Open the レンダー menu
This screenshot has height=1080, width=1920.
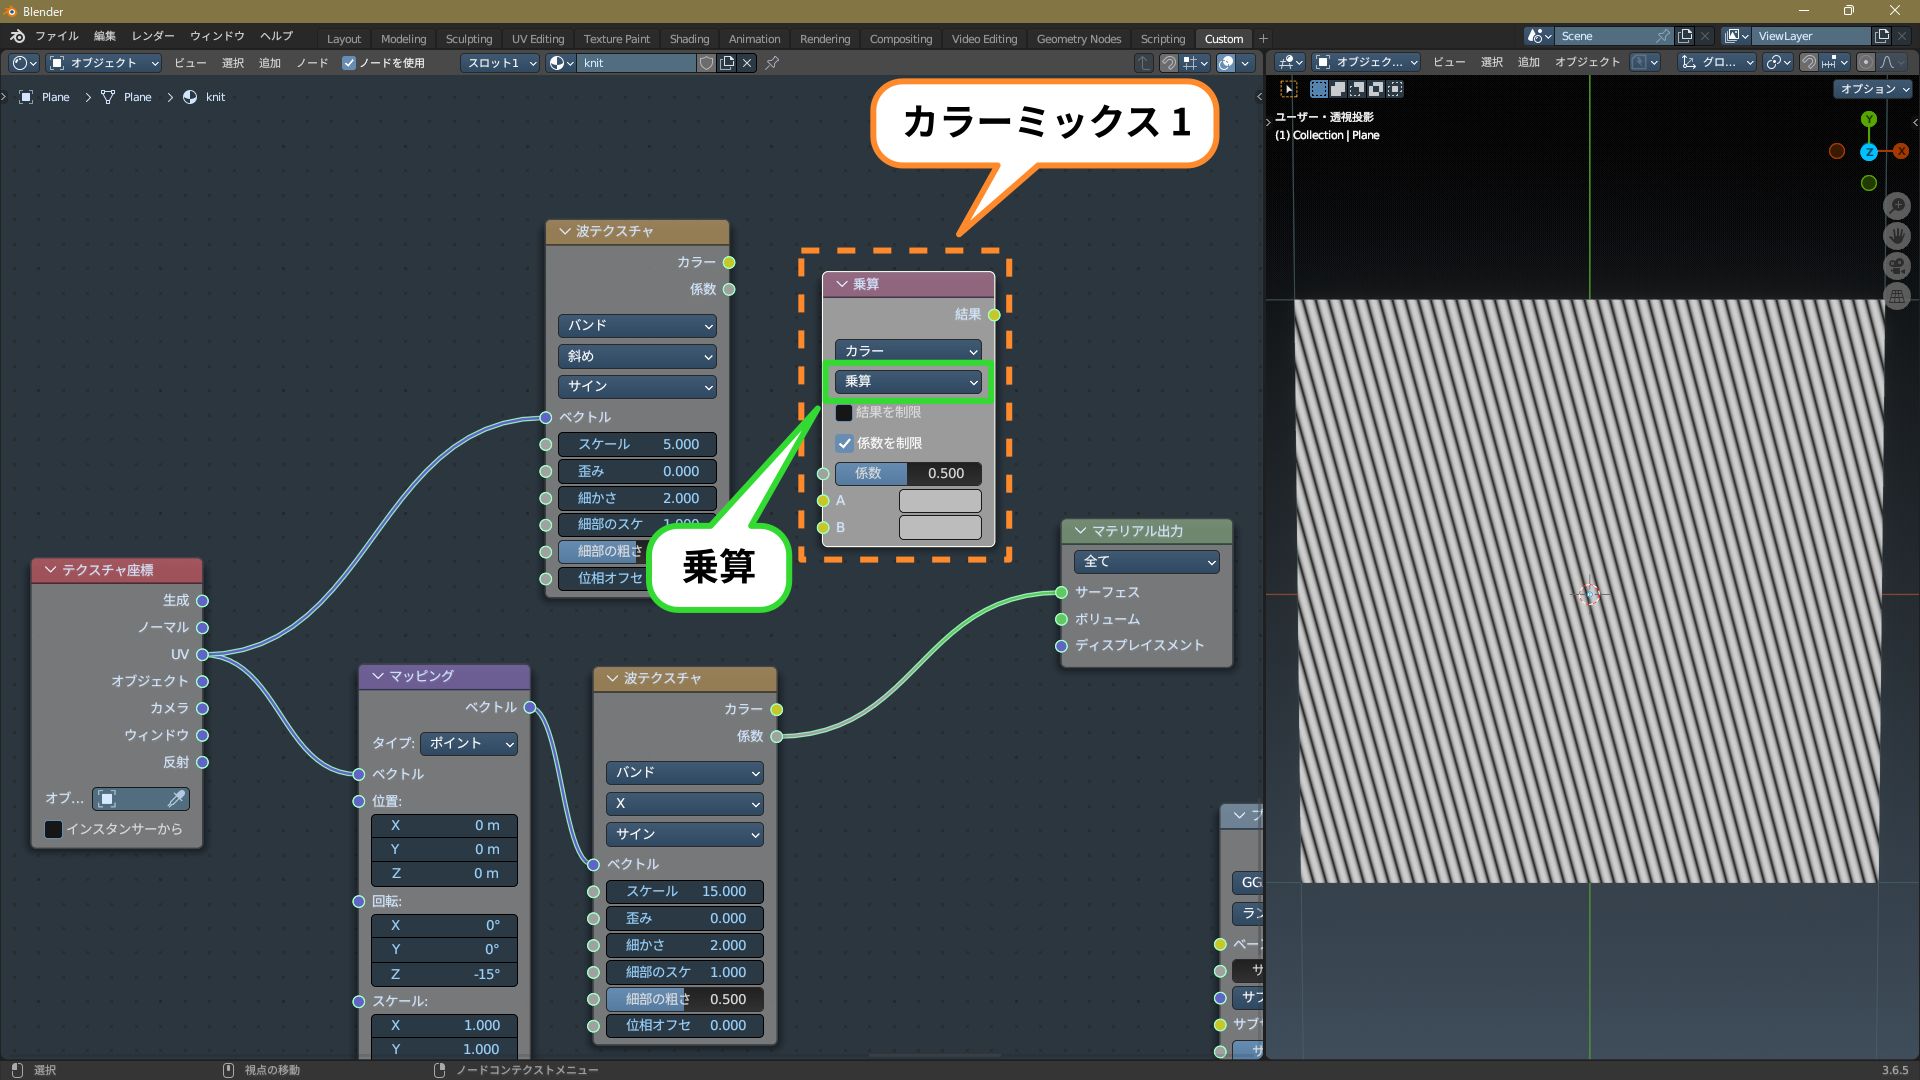(153, 36)
